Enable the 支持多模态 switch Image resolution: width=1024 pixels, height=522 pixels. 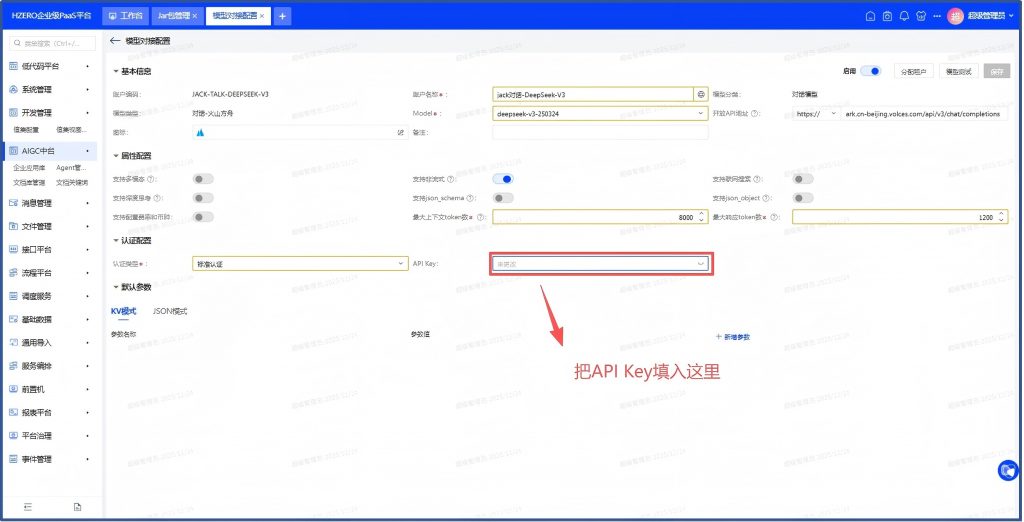pos(204,179)
